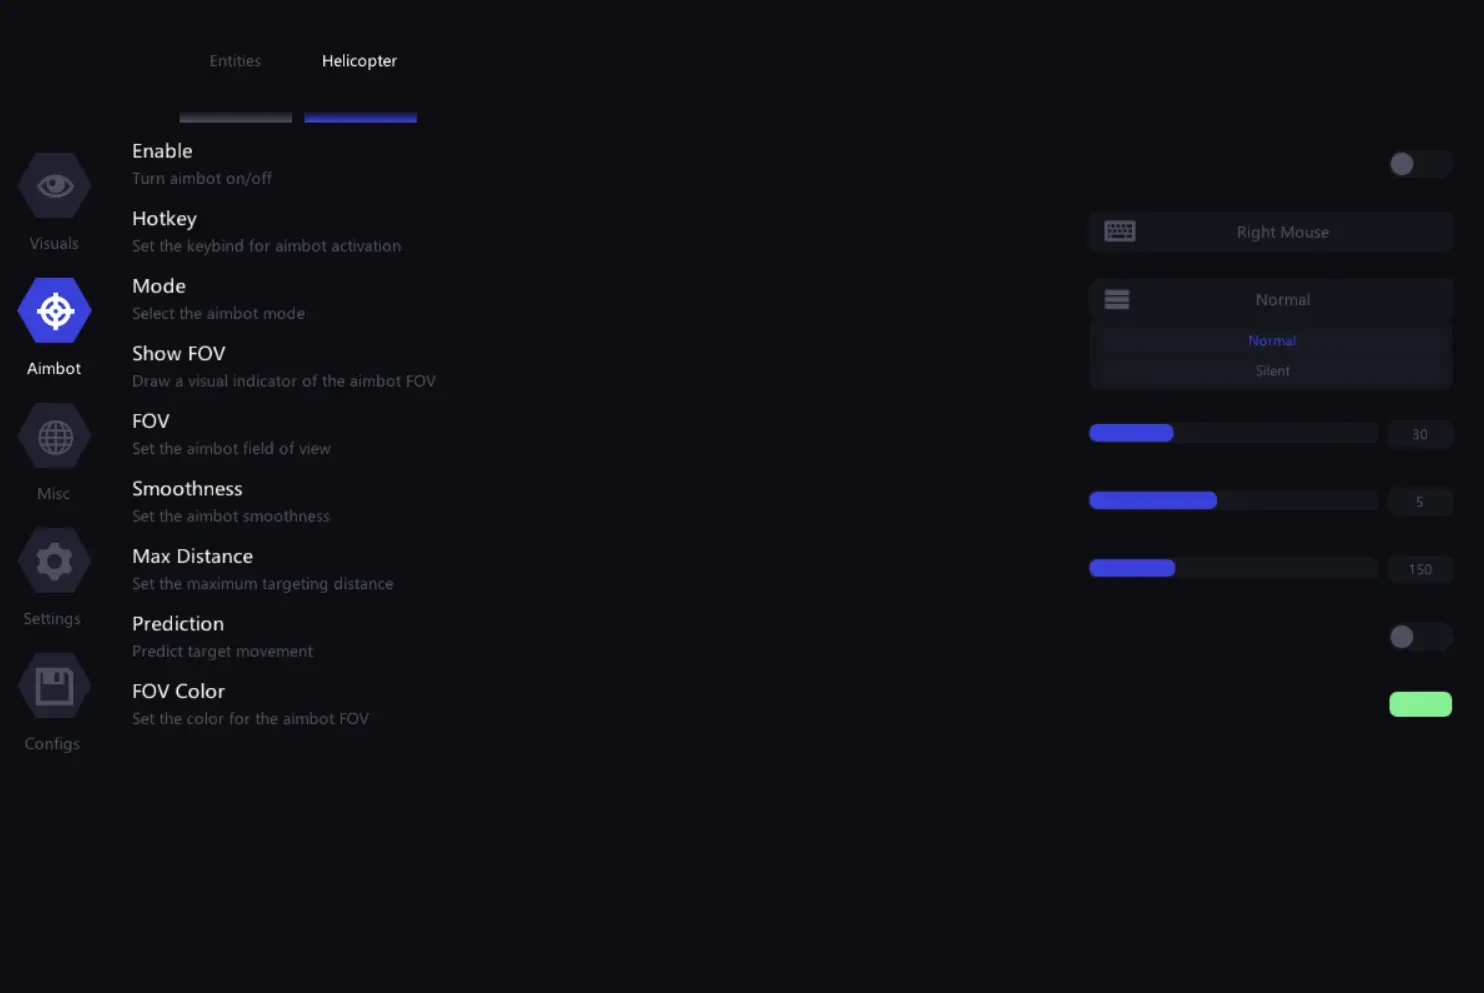The width and height of the screenshot is (1484, 993).
Task: Open the Settings gear icon
Action: (x=55, y=561)
